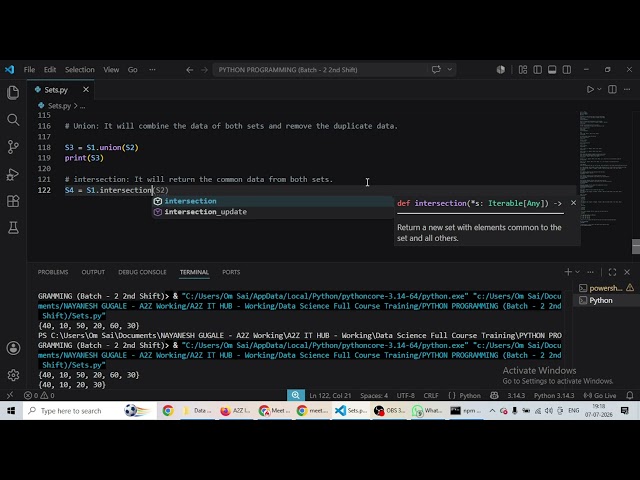Click the Go Live status bar button
This screenshot has height=480, width=640.
(599, 395)
